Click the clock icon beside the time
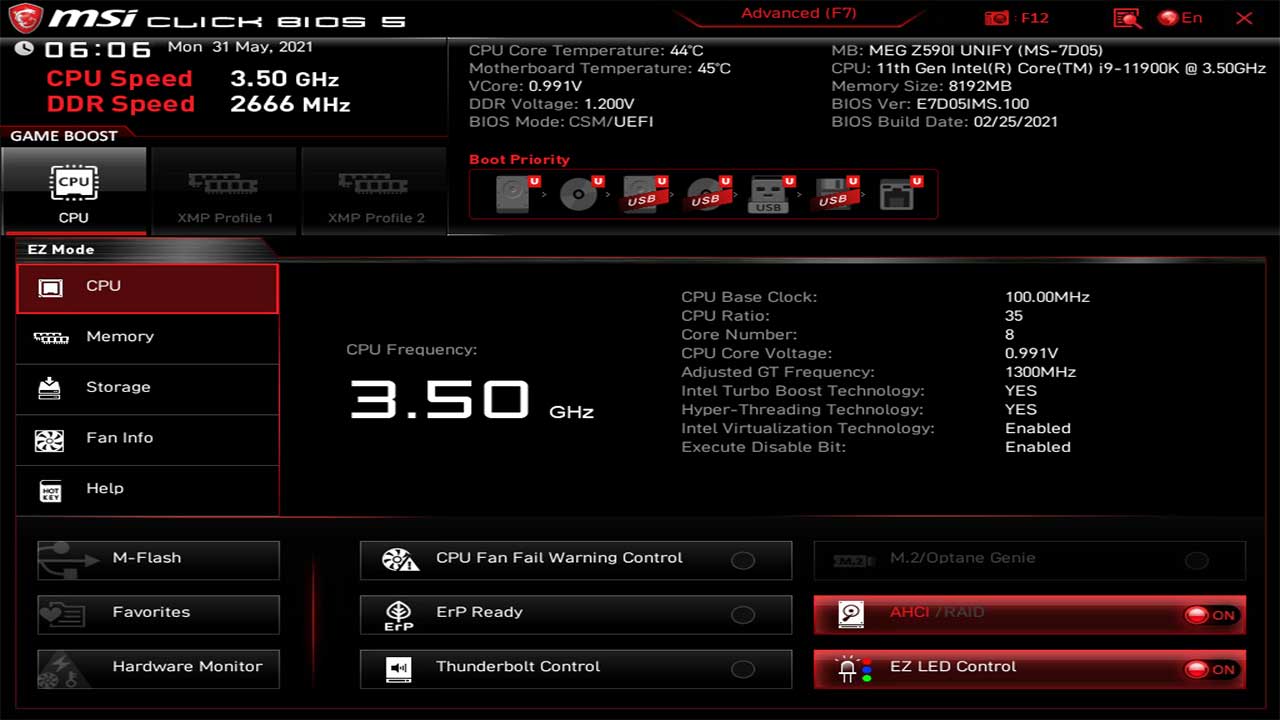 click(25, 49)
